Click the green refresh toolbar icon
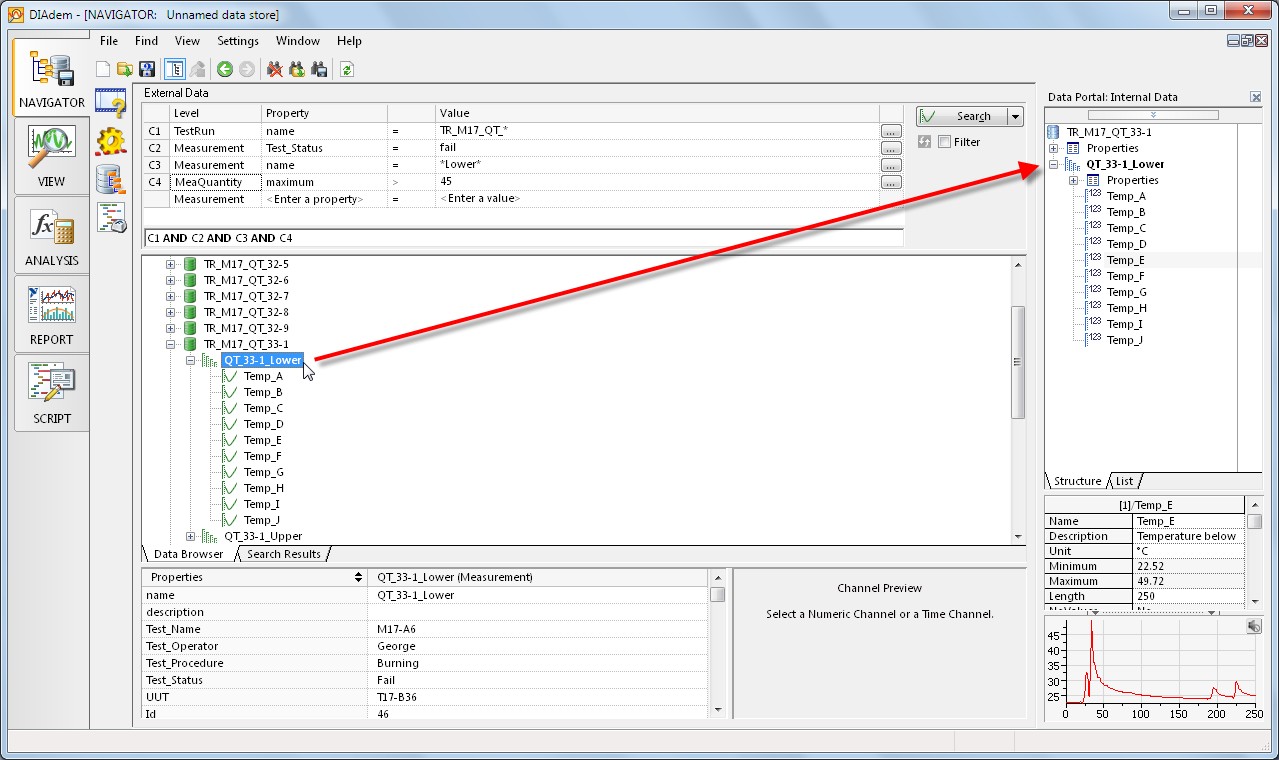1279x760 pixels. click(347, 69)
